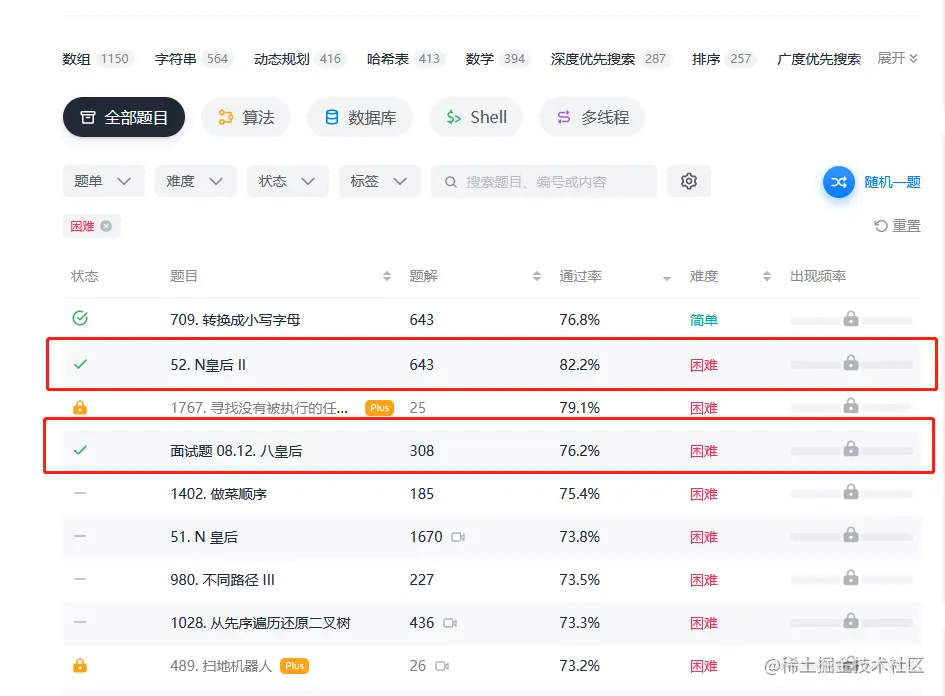This screenshot has width=945, height=696.
Task: Select the 算法 category tab
Action: click(x=246, y=117)
